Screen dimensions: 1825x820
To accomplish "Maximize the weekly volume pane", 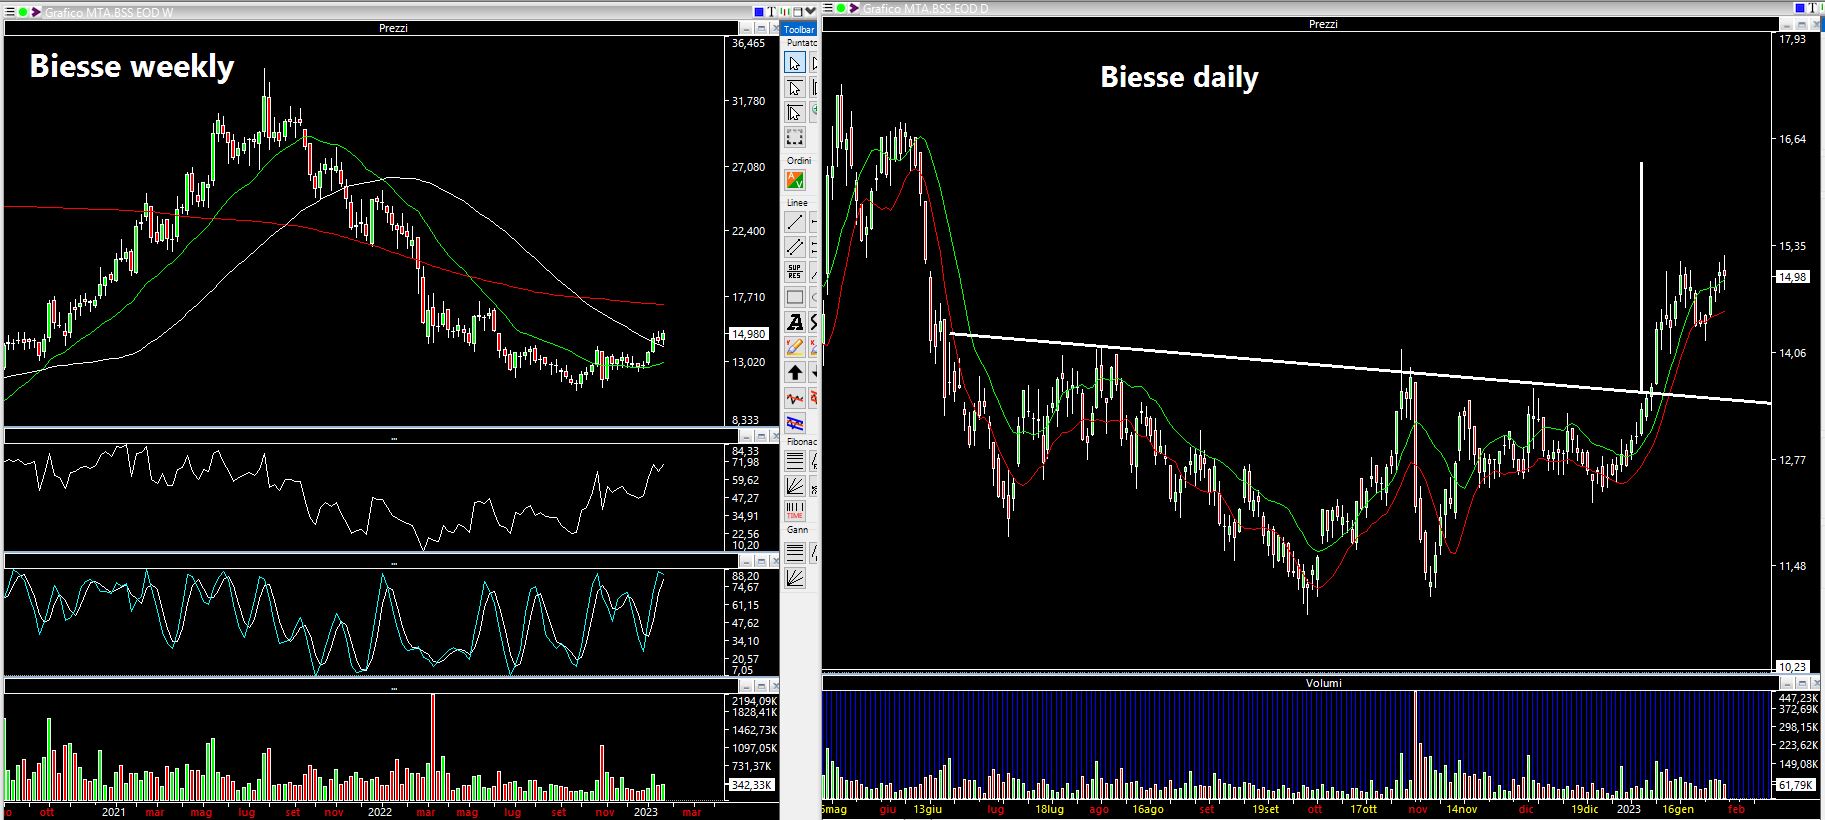I will click(761, 685).
